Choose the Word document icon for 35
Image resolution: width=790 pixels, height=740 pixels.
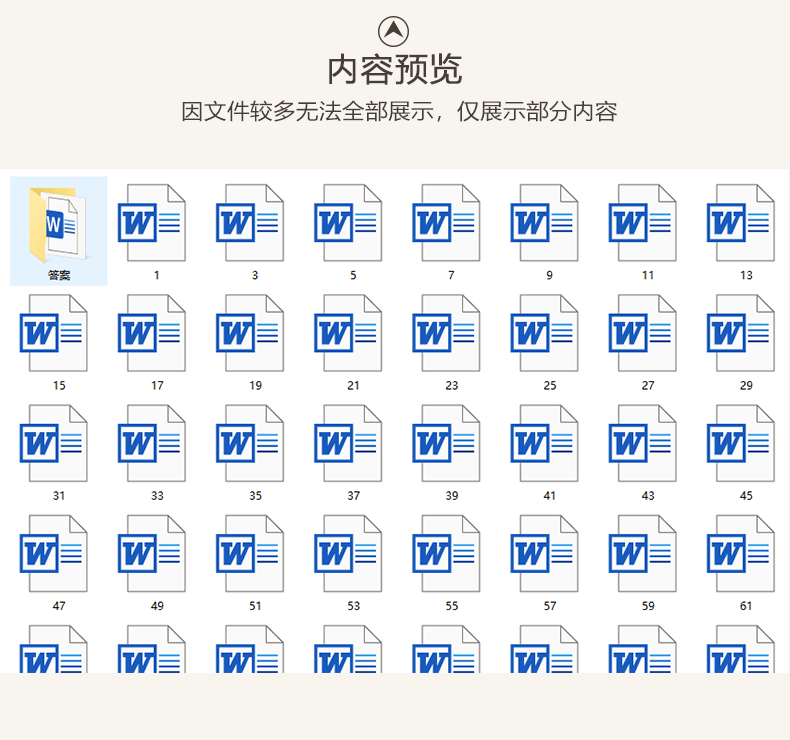pyautogui.click(x=250, y=443)
